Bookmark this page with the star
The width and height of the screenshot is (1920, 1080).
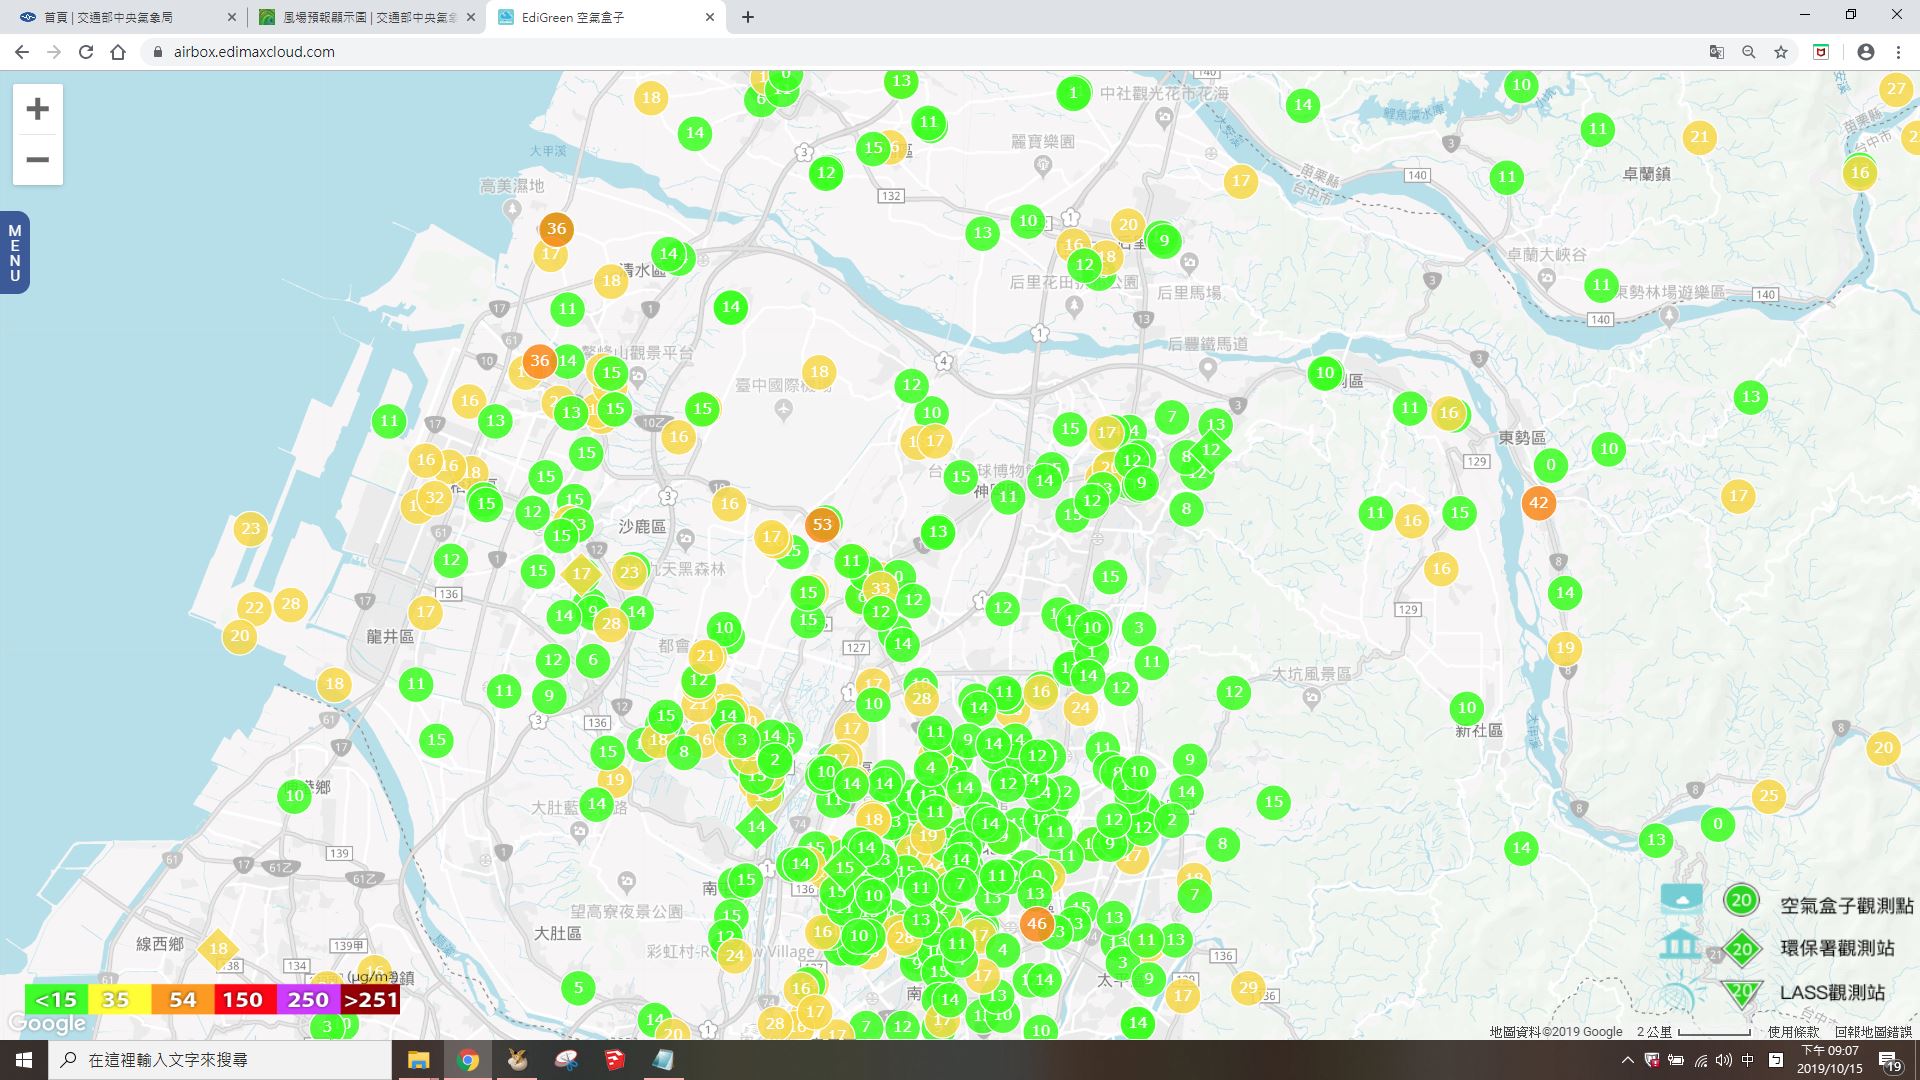click(x=1780, y=52)
